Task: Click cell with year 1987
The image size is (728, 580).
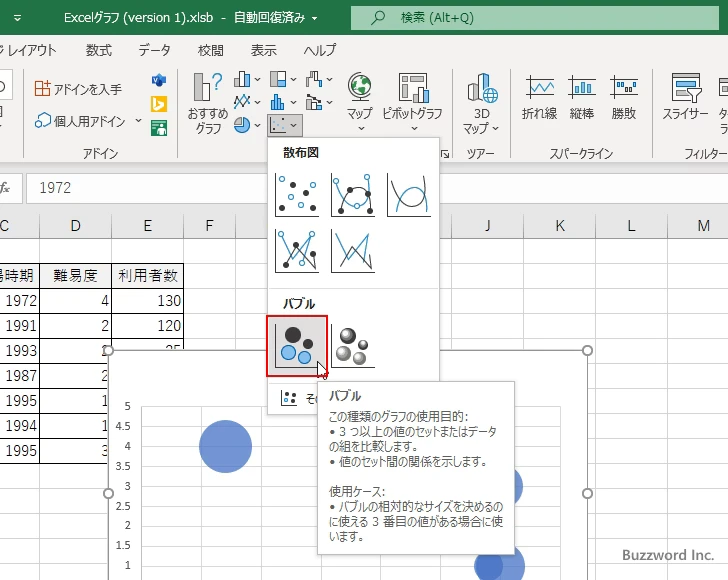Action: 20,376
